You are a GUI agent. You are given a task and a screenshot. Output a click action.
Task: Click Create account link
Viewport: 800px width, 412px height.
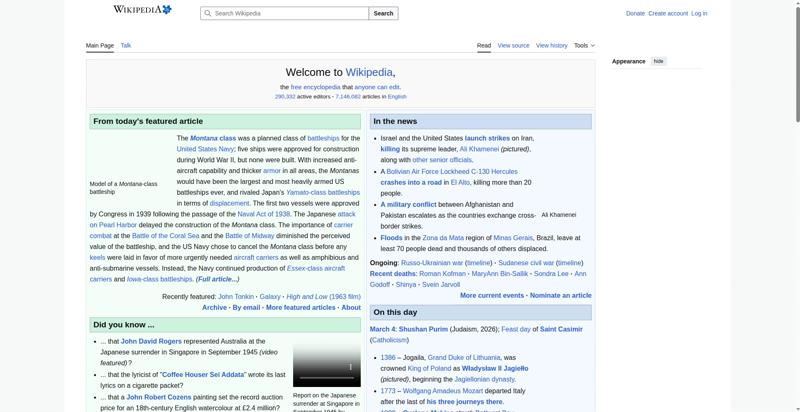click(668, 14)
